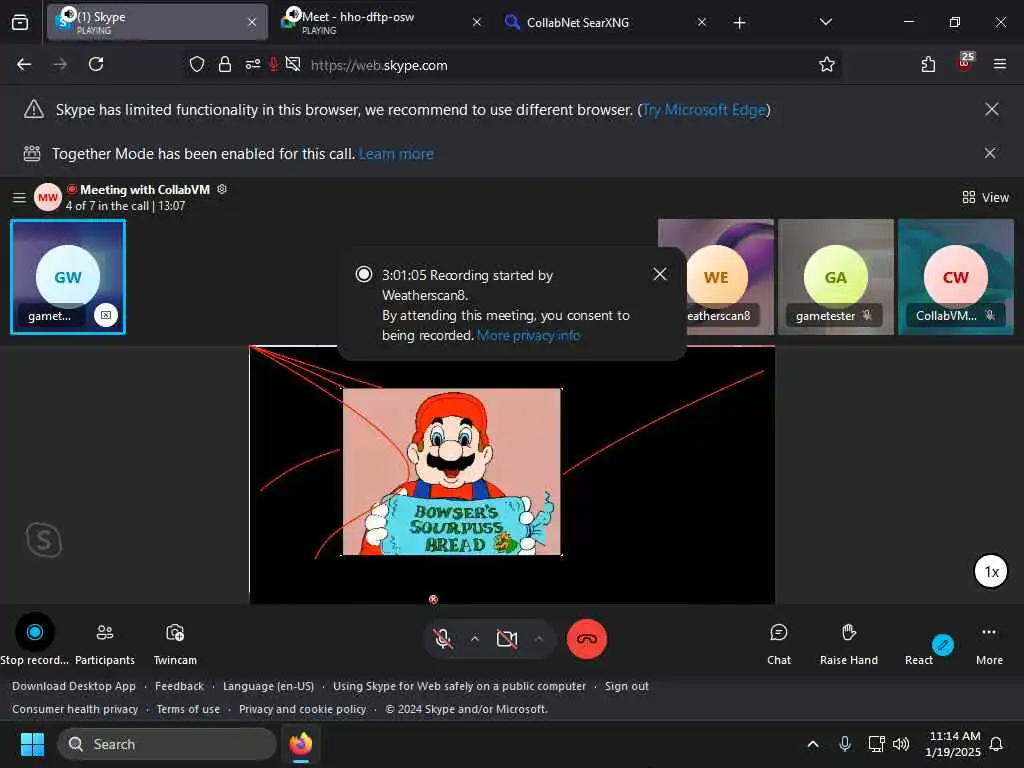
Task: Open More privacy info link
Action: click(528, 335)
